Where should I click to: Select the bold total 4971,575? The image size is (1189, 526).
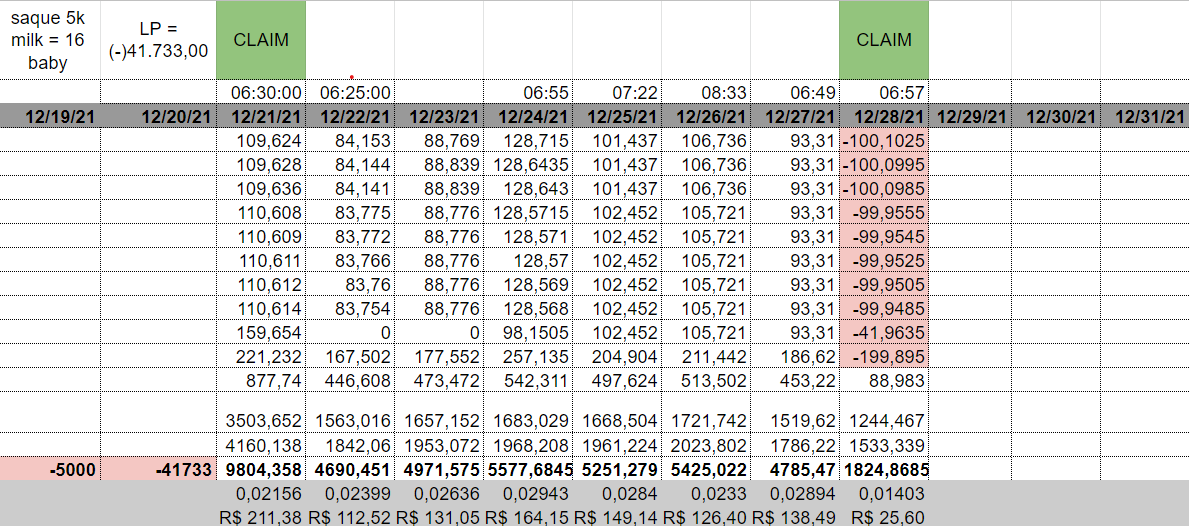click(439, 469)
